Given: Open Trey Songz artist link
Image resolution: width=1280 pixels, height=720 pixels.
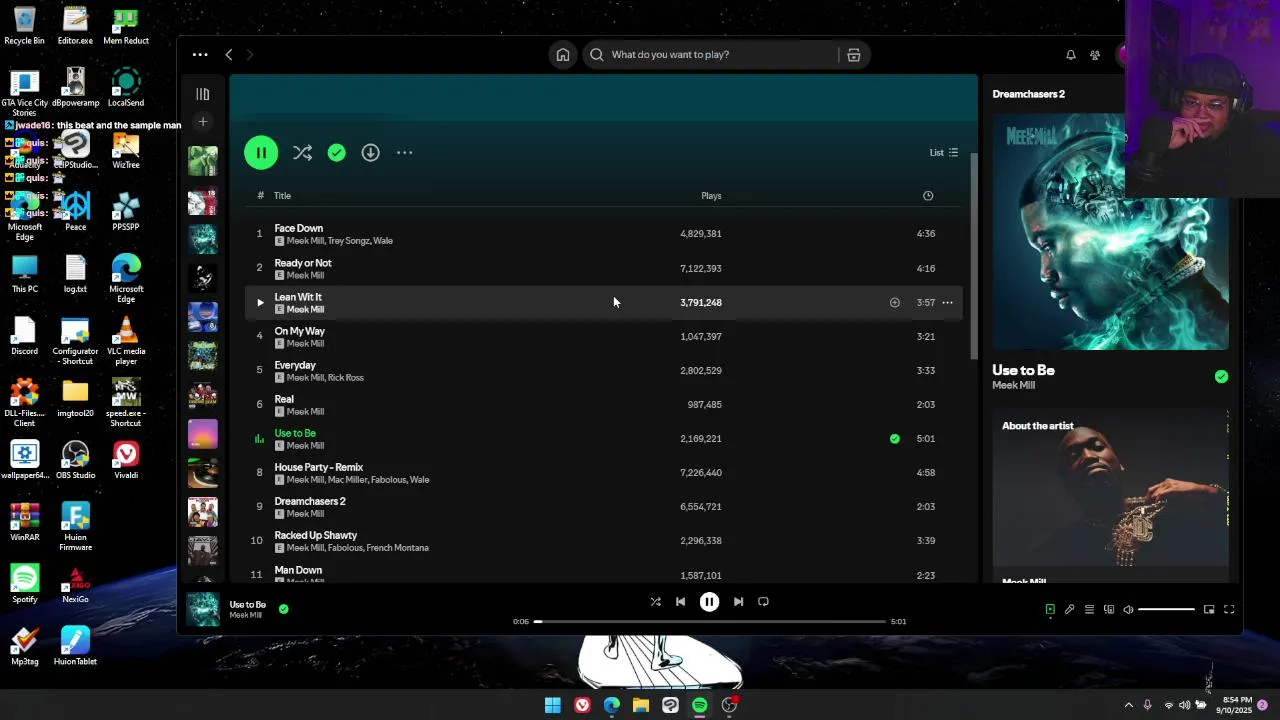Looking at the screenshot, I should (x=348, y=241).
